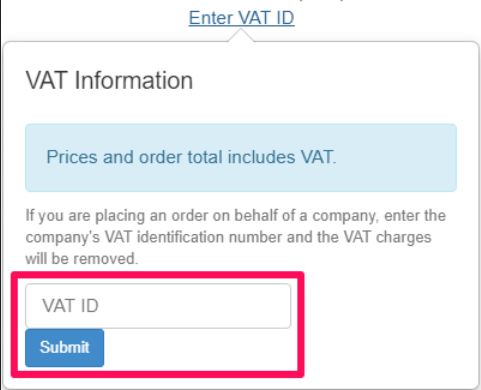Click the 'Prices and order total' message text
Viewport: 481px width, 390px height.
pos(191,157)
